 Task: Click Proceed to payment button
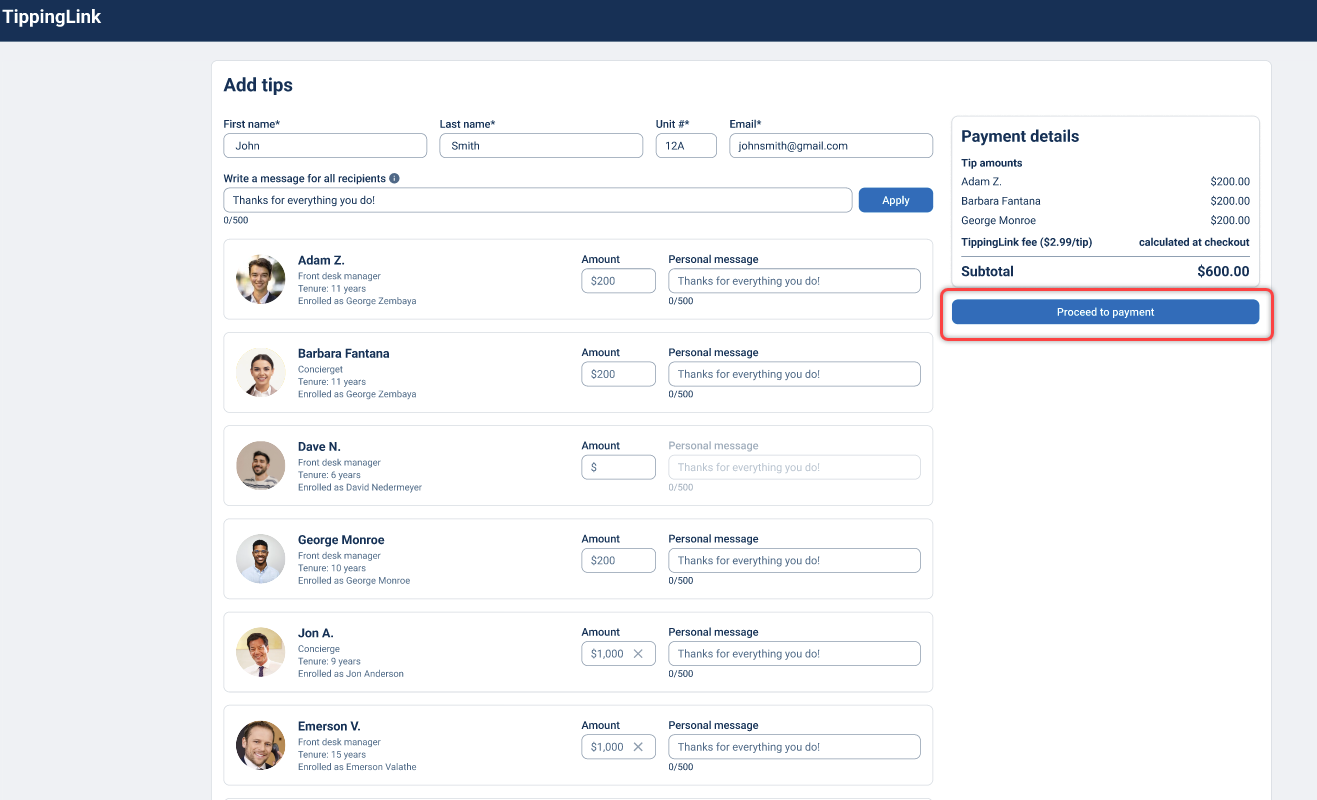(x=1105, y=312)
